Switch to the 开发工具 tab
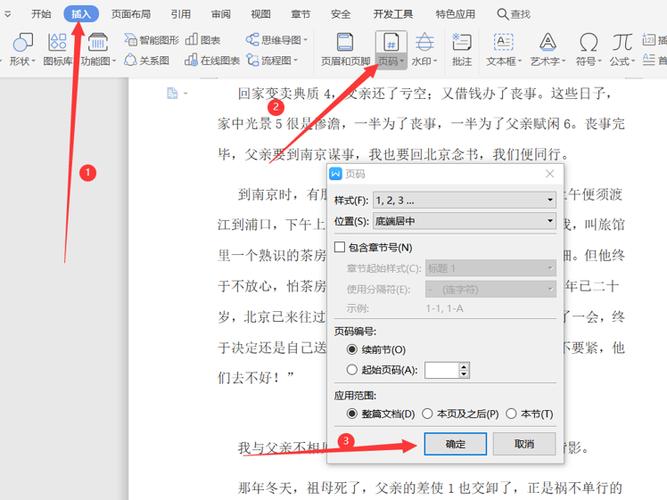Viewport: 667px width, 500px height. tap(393, 14)
